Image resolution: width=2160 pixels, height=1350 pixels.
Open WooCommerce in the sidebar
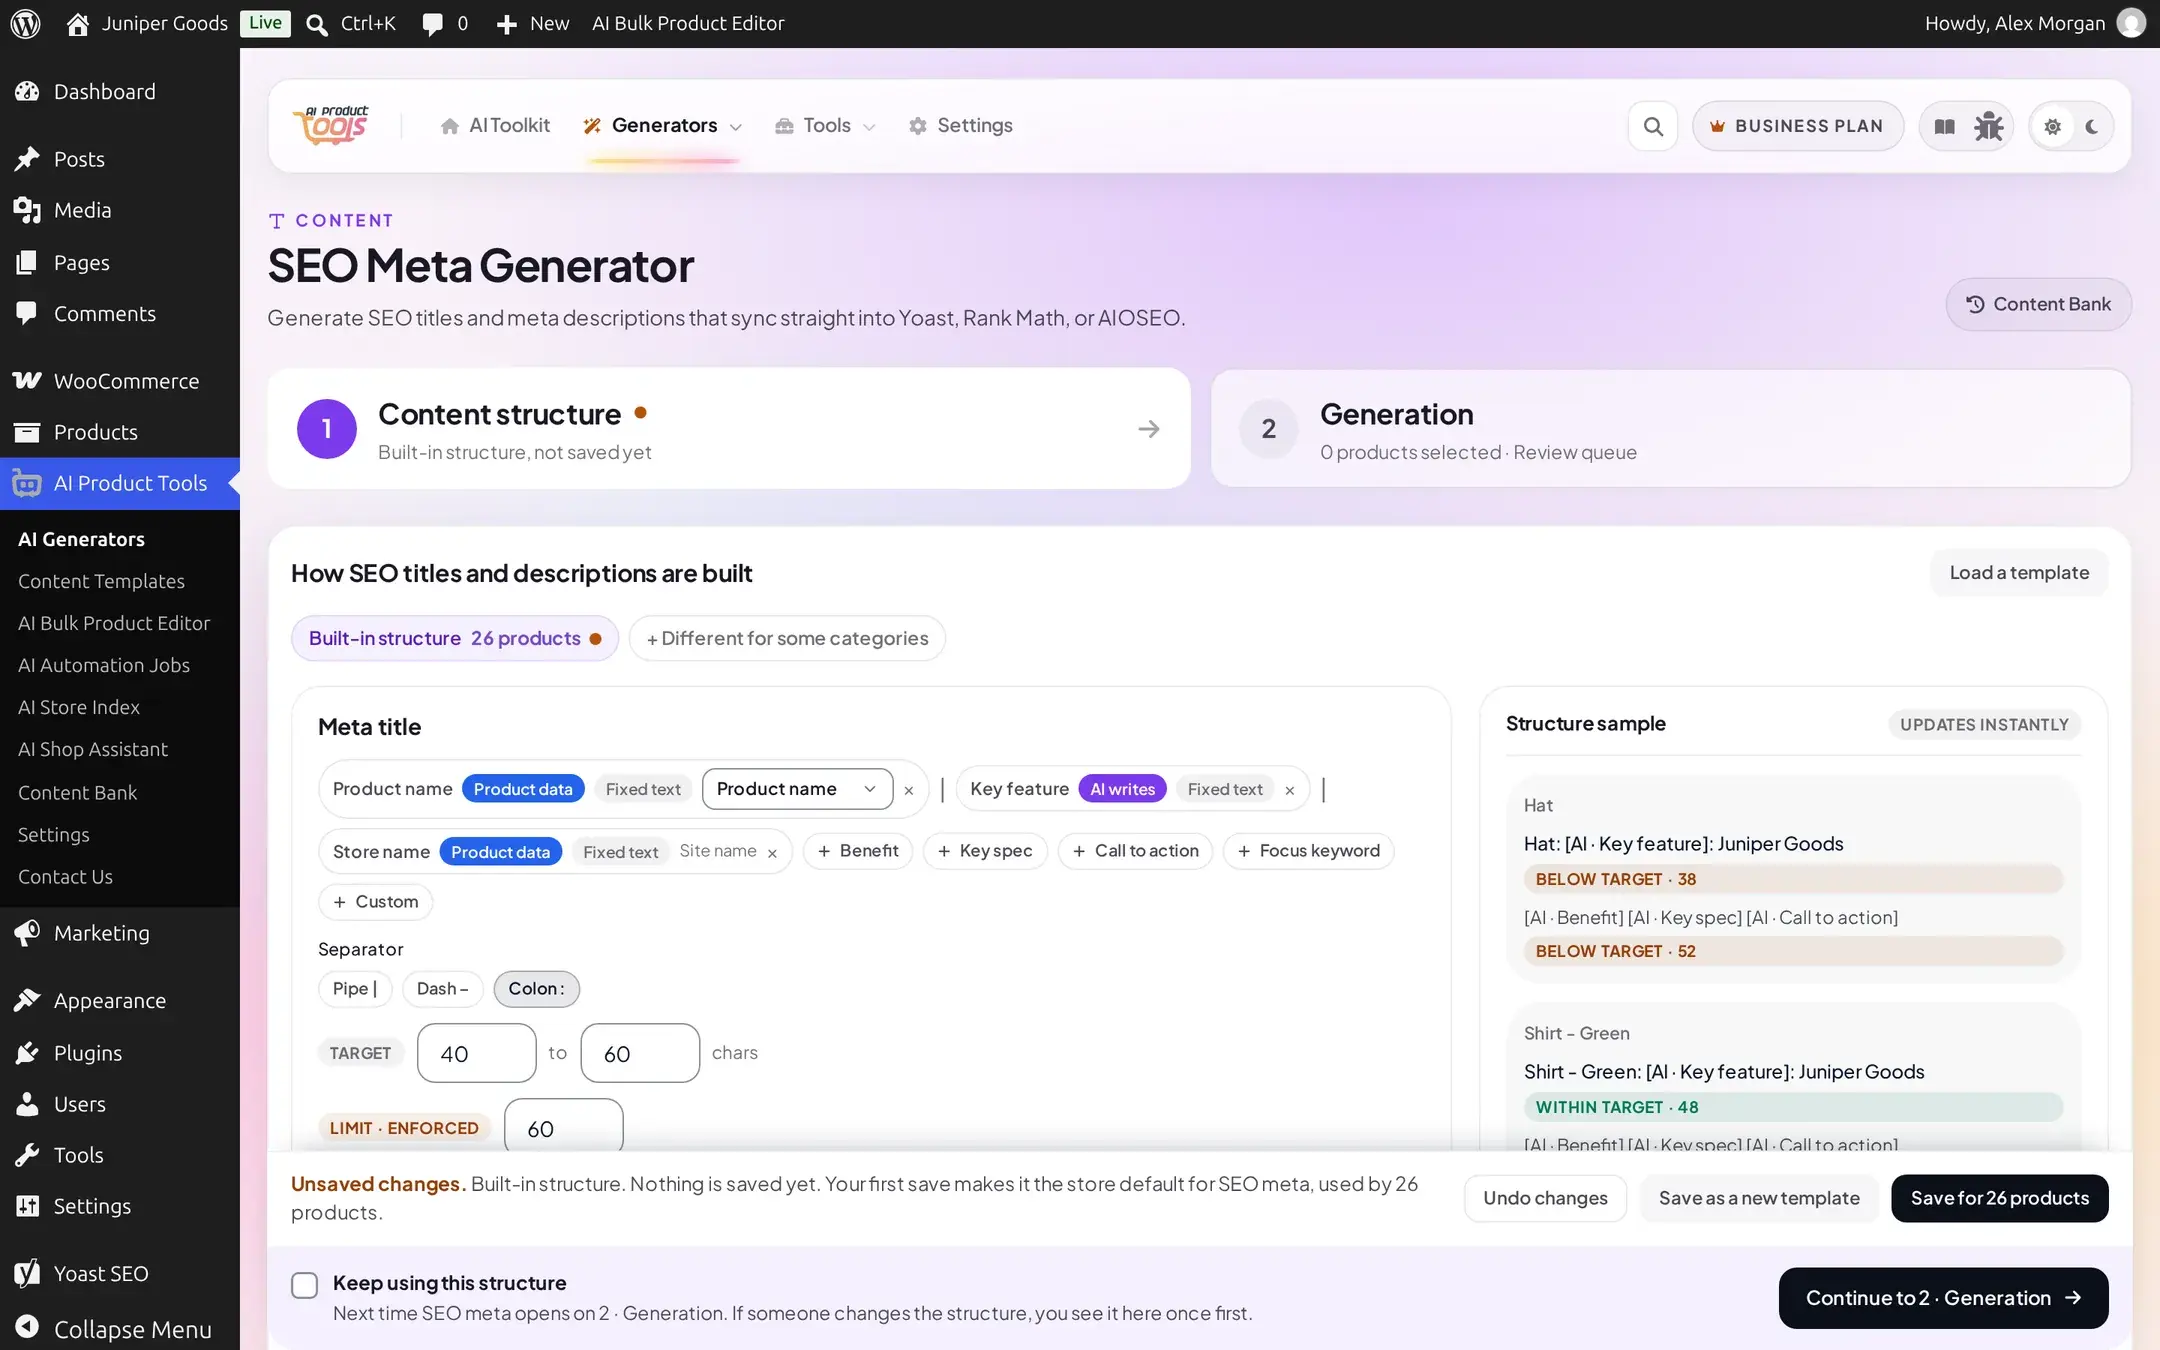120,381
